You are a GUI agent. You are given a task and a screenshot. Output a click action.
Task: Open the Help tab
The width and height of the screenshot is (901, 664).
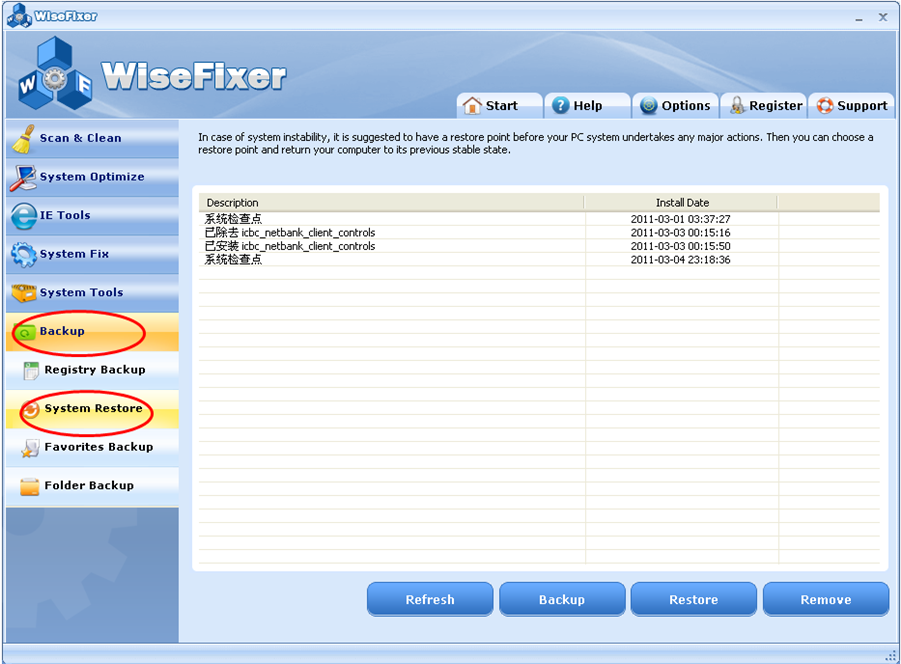click(587, 106)
